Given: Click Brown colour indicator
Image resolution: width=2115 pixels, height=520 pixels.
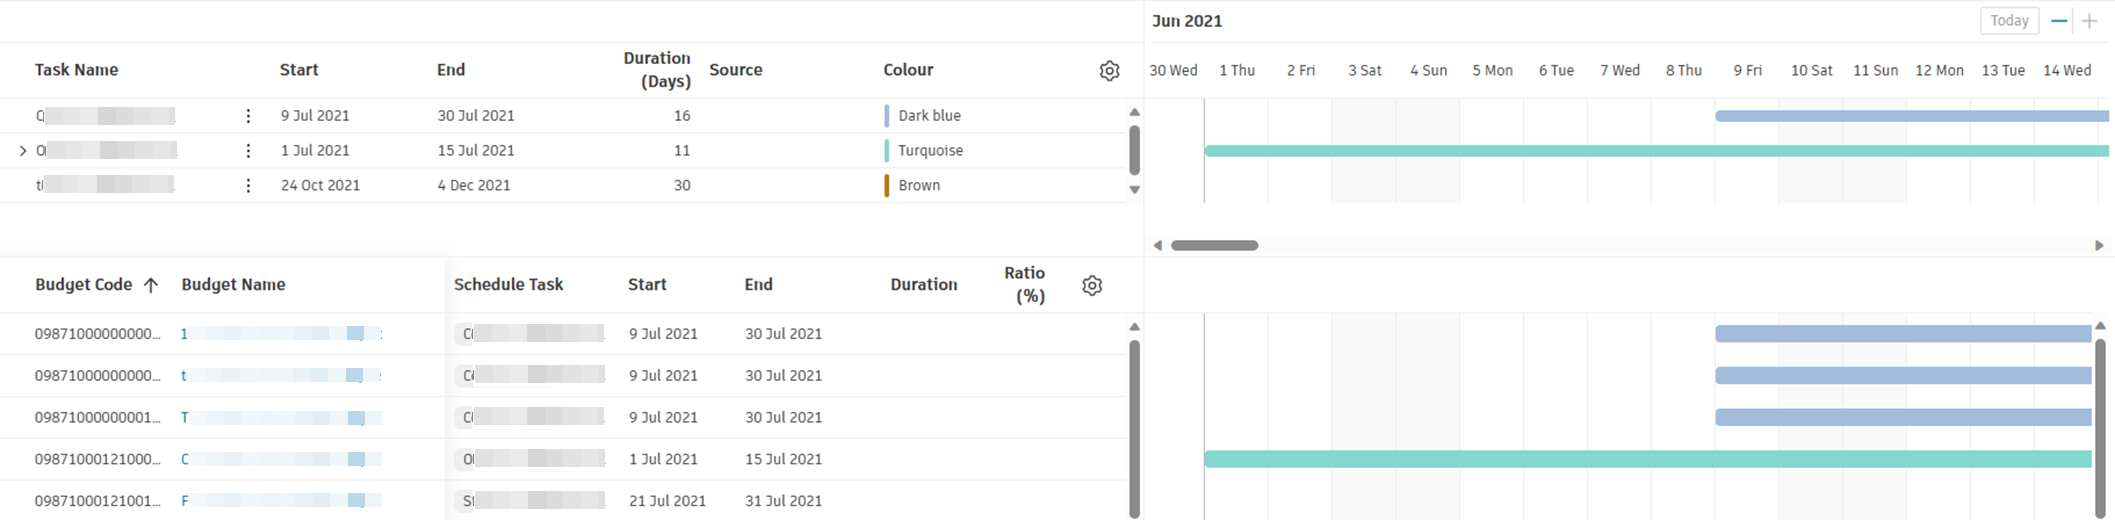Looking at the screenshot, I should [887, 186].
